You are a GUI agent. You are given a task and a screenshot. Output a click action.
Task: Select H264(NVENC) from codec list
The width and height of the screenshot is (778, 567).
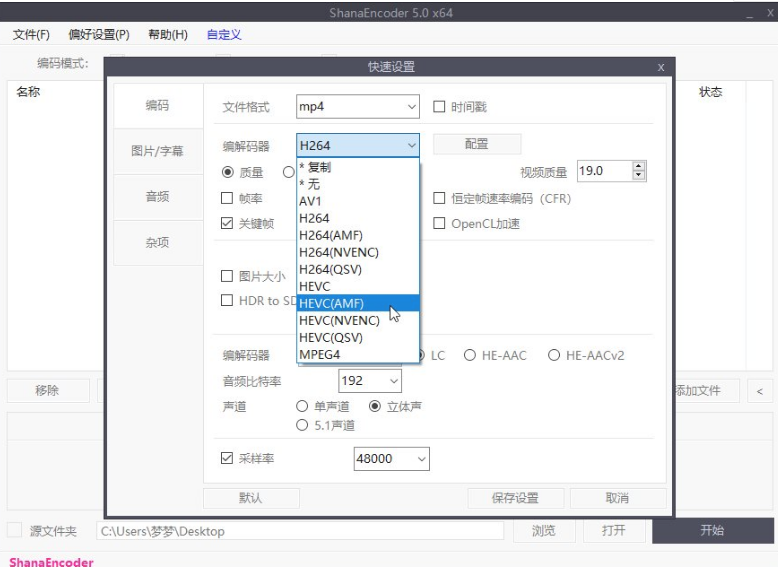coord(358,252)
